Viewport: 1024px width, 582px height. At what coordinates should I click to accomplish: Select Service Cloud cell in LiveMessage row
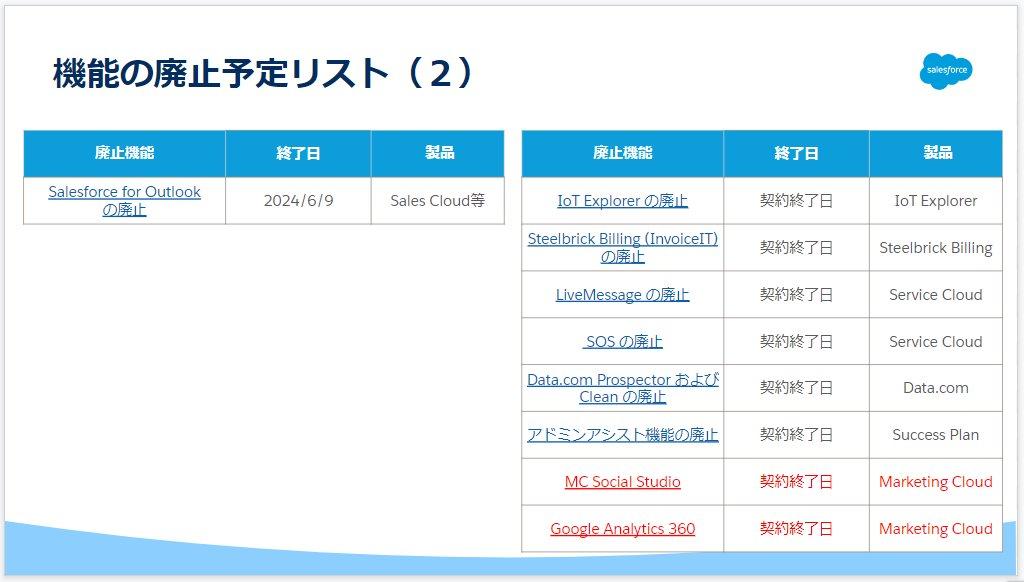[936, 295]
